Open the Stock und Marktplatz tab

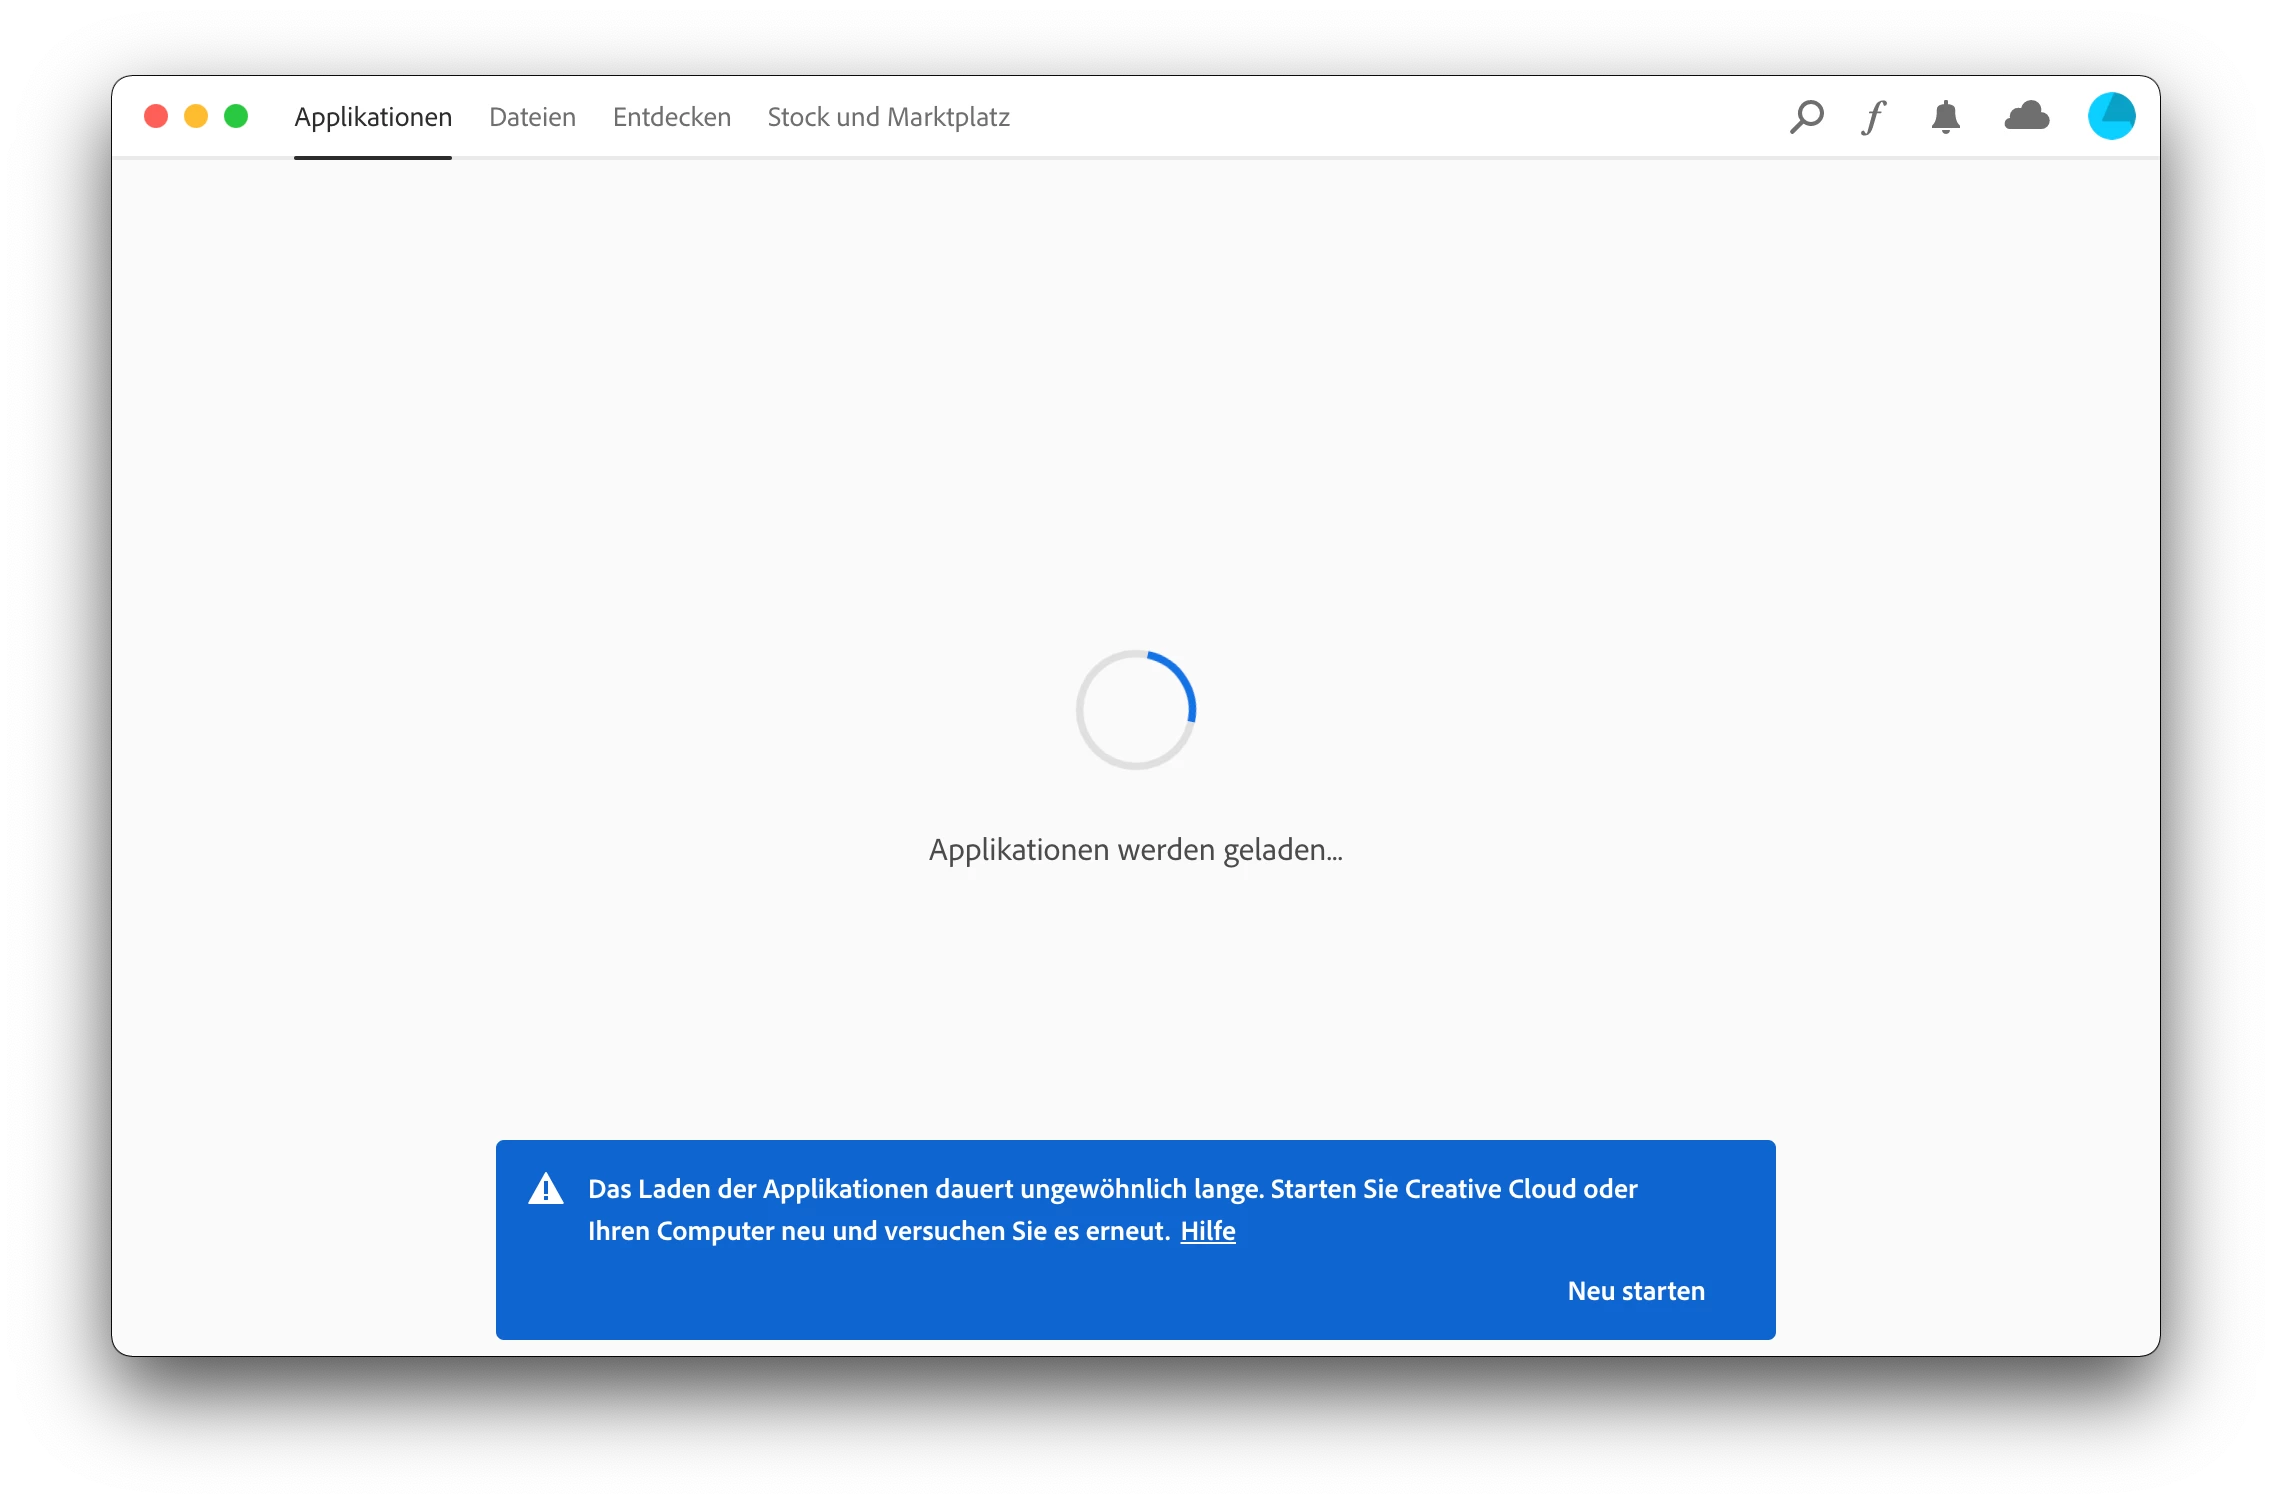[x=888, y=118]
